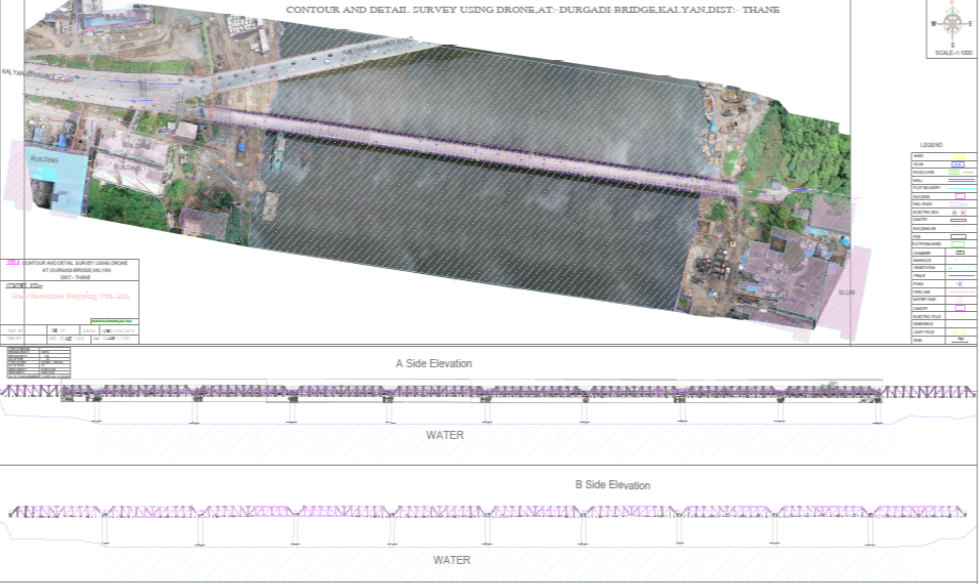Select the Water Tank symbol in the legend
The height and width of the screenshot is (584, 980).
pyautogui.click(x=958, y=299)
